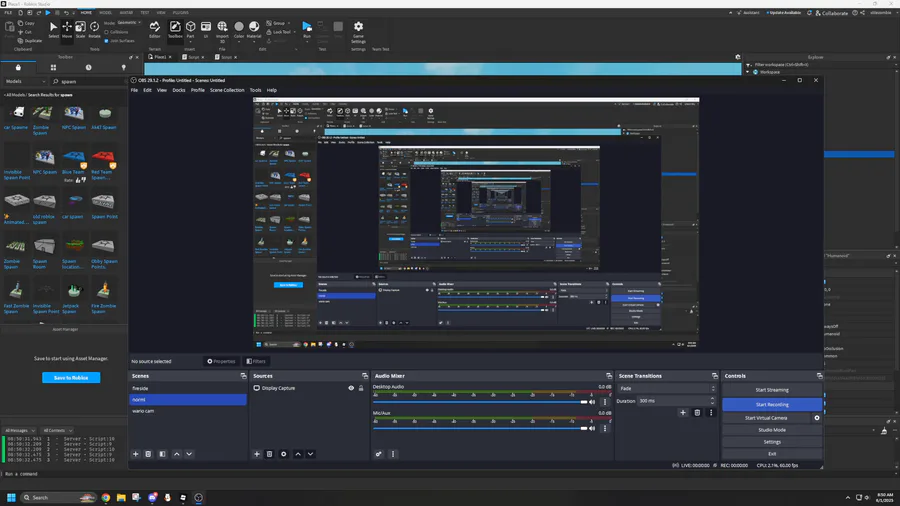The height and width of the screenshot is (506, 900).
Task: Insert a Part from the ribbon
Action: coord(191,29)
